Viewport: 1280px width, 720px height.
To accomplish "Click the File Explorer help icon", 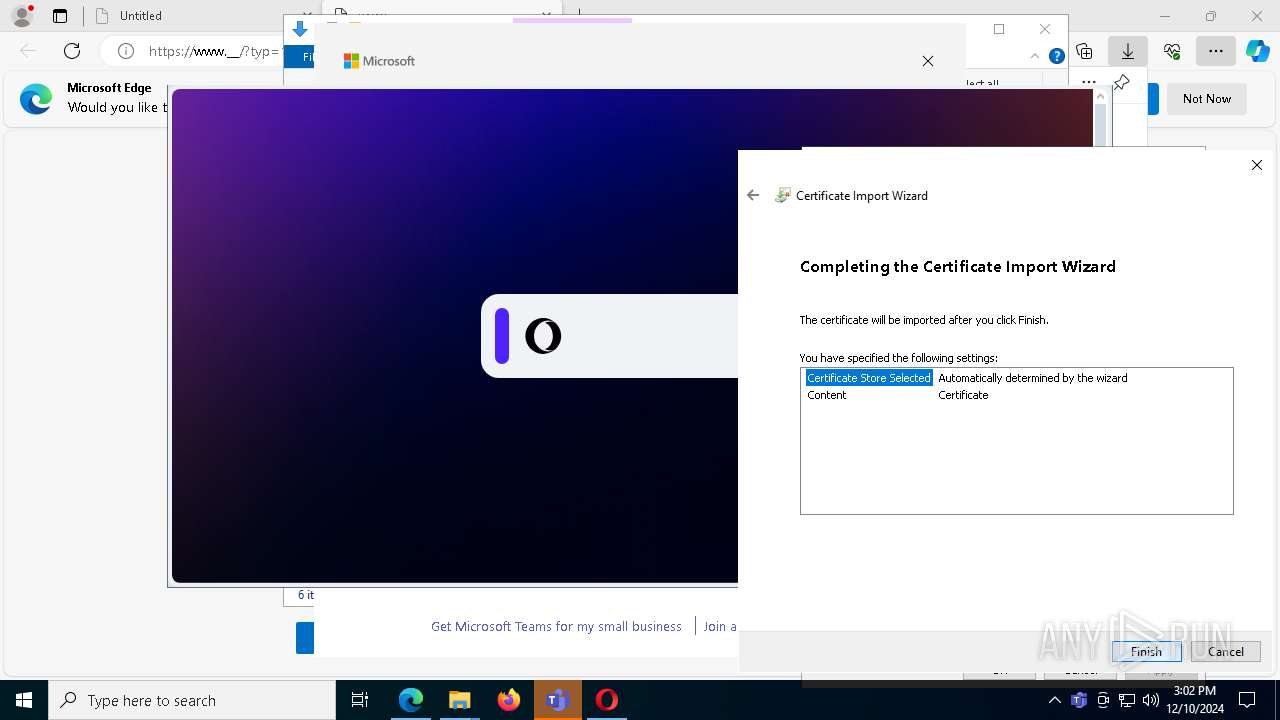I will click(1056, 56).
